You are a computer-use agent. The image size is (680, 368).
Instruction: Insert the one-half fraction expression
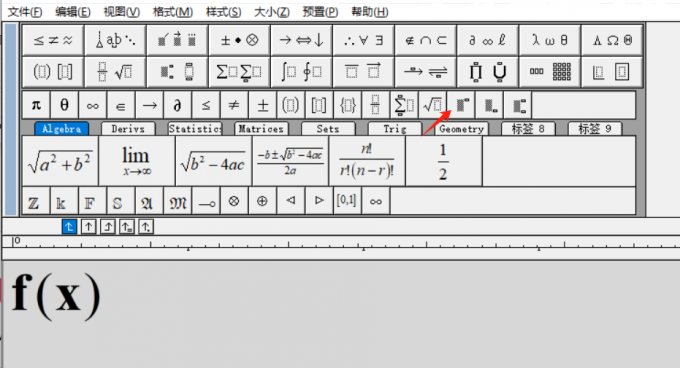(x=444, y=161)
